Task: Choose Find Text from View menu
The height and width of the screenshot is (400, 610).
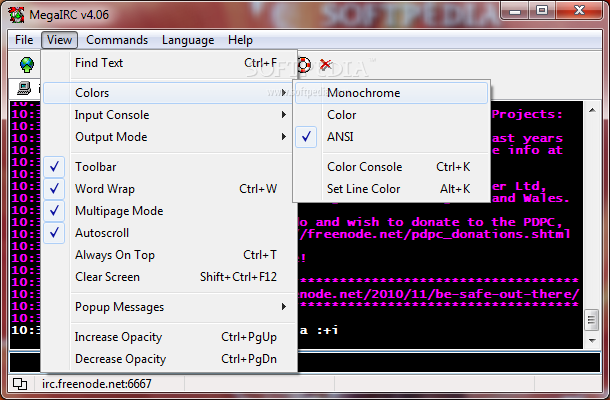Action: tap(170, 63)
